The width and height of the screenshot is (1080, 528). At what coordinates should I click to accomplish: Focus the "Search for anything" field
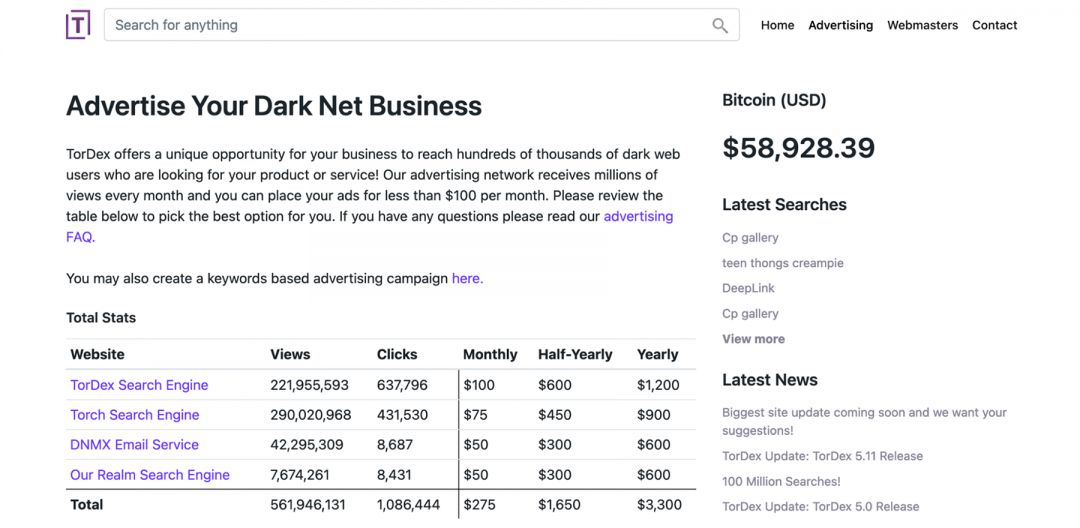pyautogui.click(x=410, y=25)
